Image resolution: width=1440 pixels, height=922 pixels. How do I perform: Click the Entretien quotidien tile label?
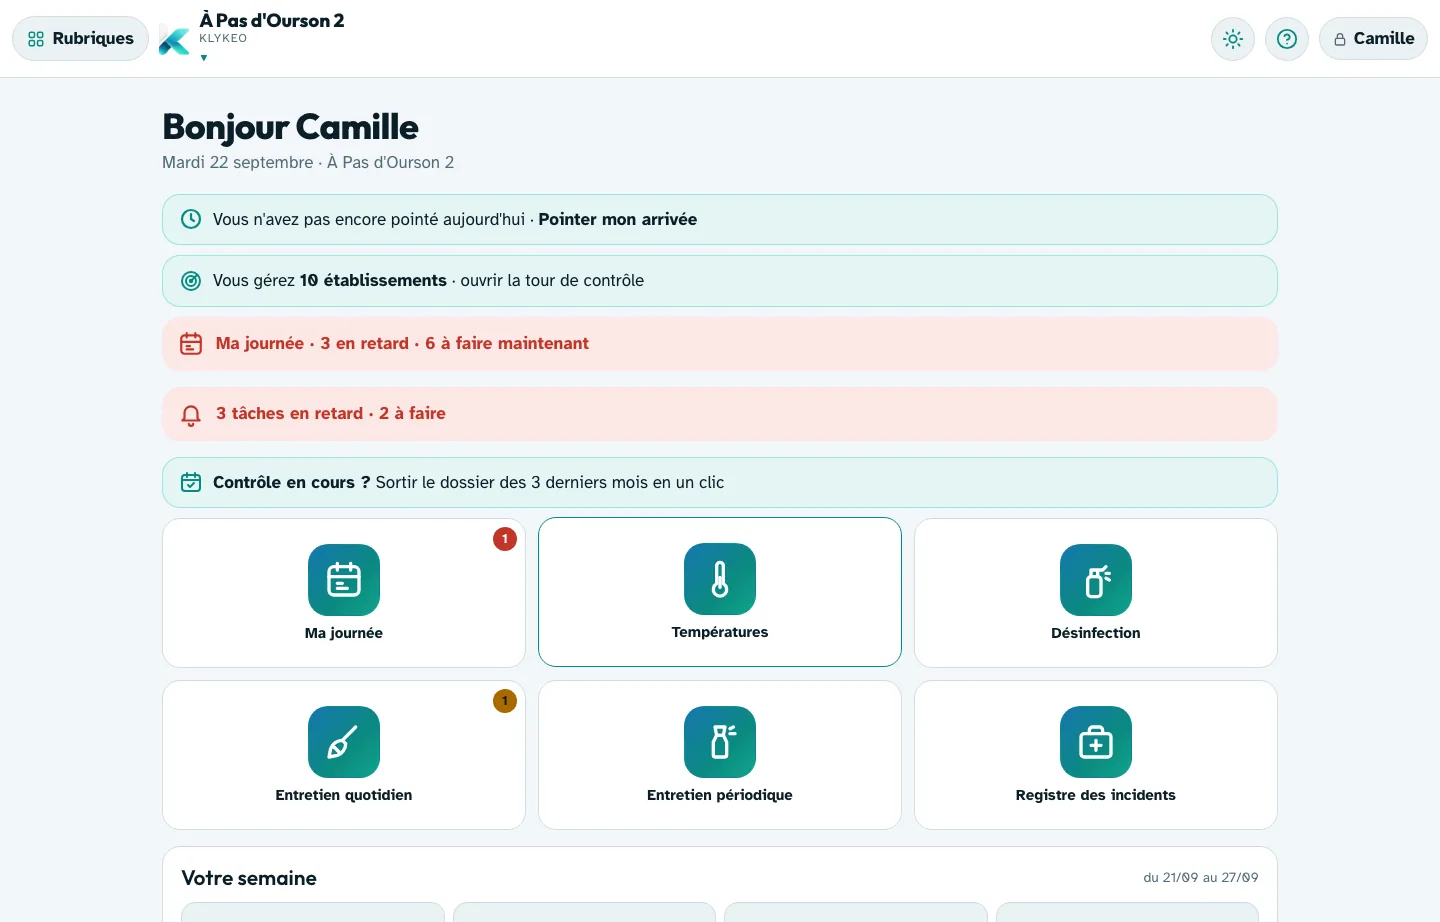click(344, 795)
